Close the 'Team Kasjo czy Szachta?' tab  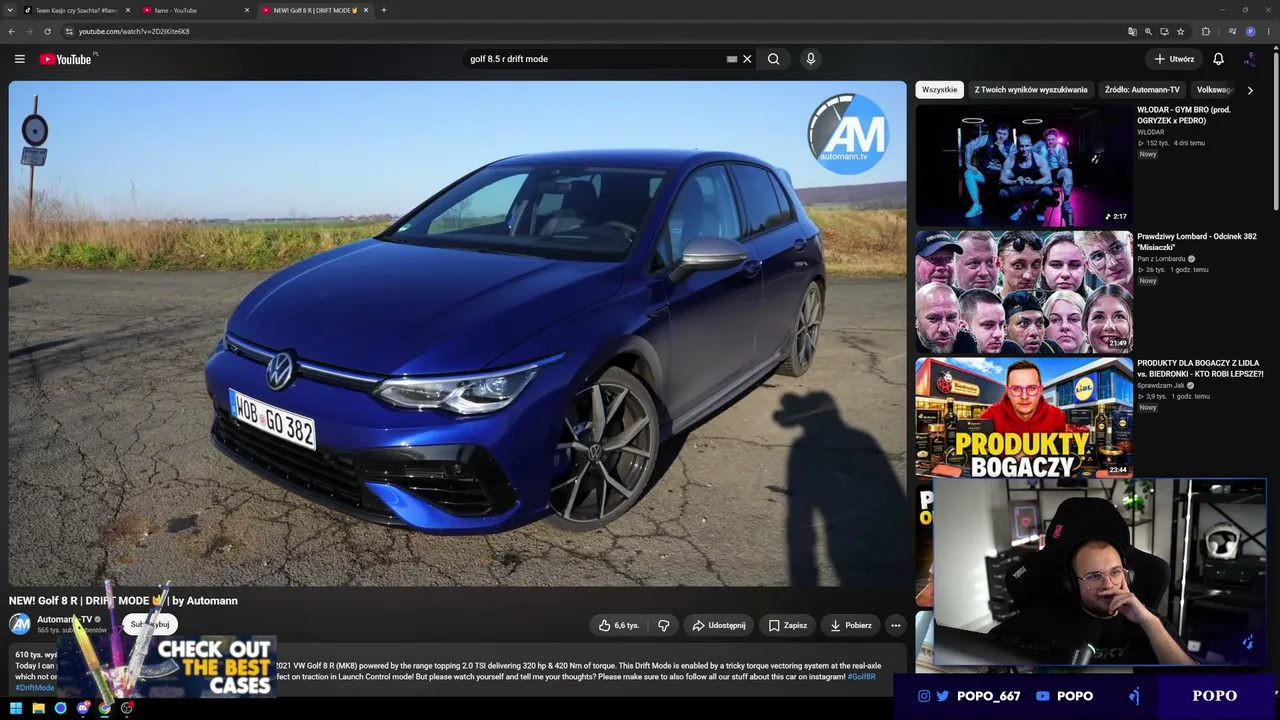128,10
